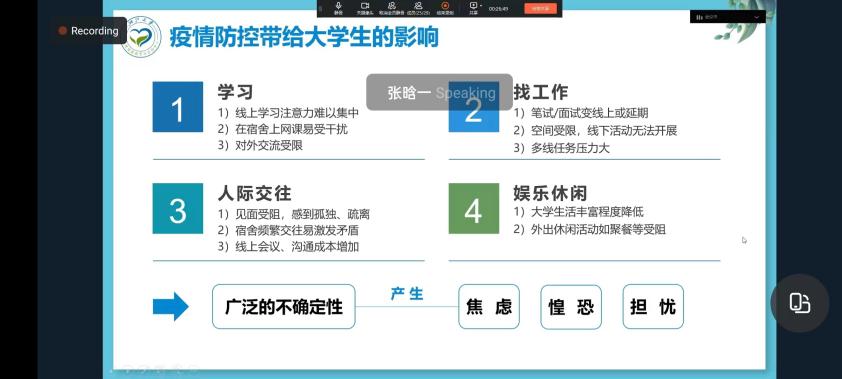Click the blue right arrow shape
Viewport: 842px width, 379px height.
point(171,307)
